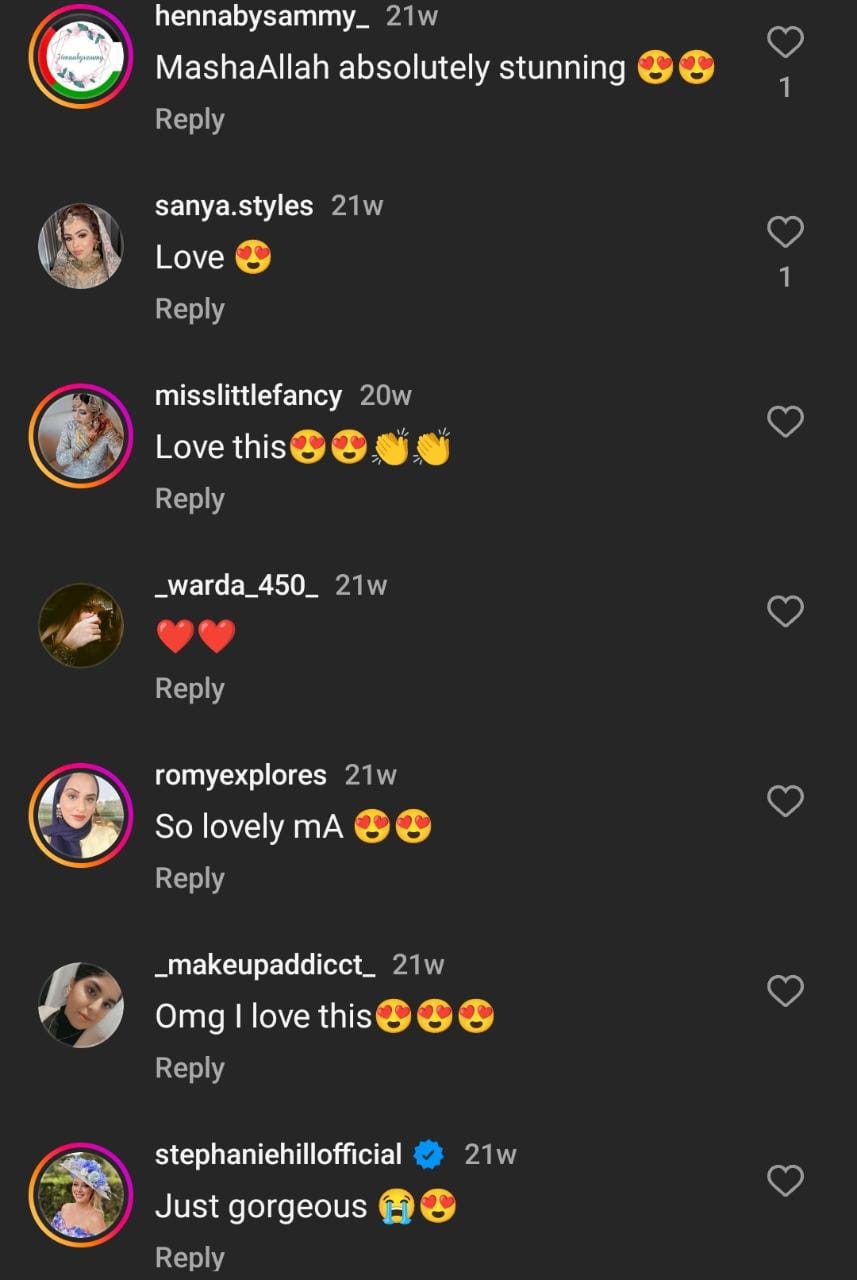Like hennabysammy_'s comment
Screen dimensions: 857x1280
tap(785, 42)
